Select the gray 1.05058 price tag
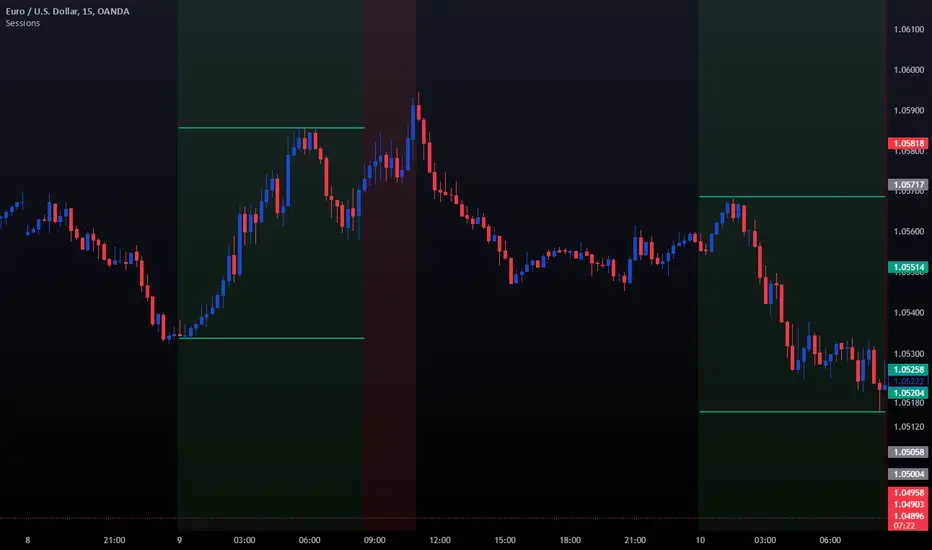Screen dimensions: 932x550 point(908,452)
